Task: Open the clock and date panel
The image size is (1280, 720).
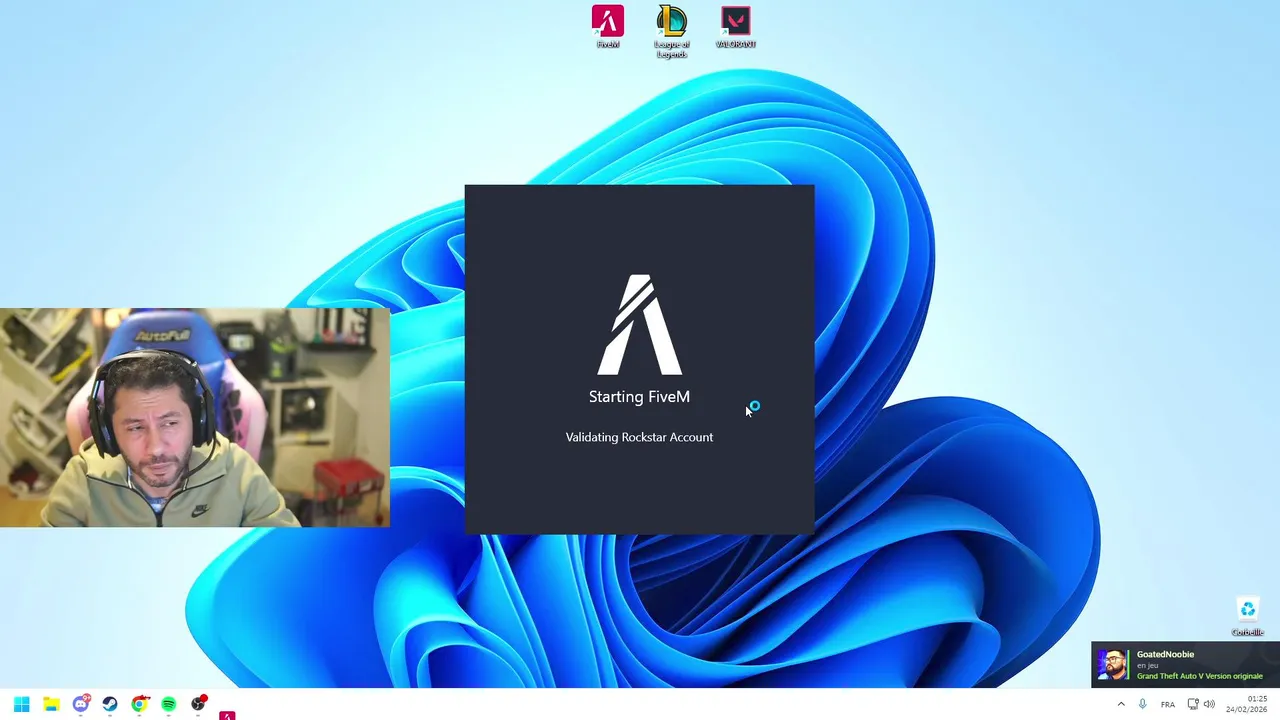Action: 1247,704
